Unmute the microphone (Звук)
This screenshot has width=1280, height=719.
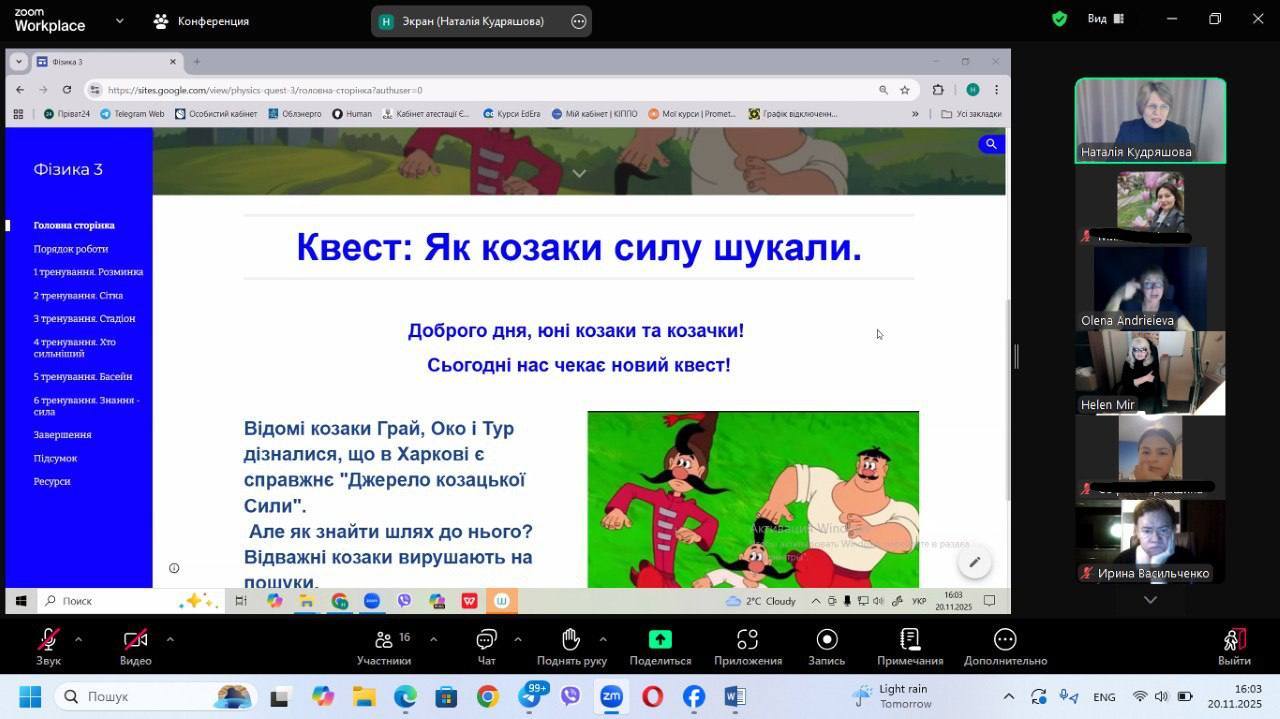click(x=48, y=640)
